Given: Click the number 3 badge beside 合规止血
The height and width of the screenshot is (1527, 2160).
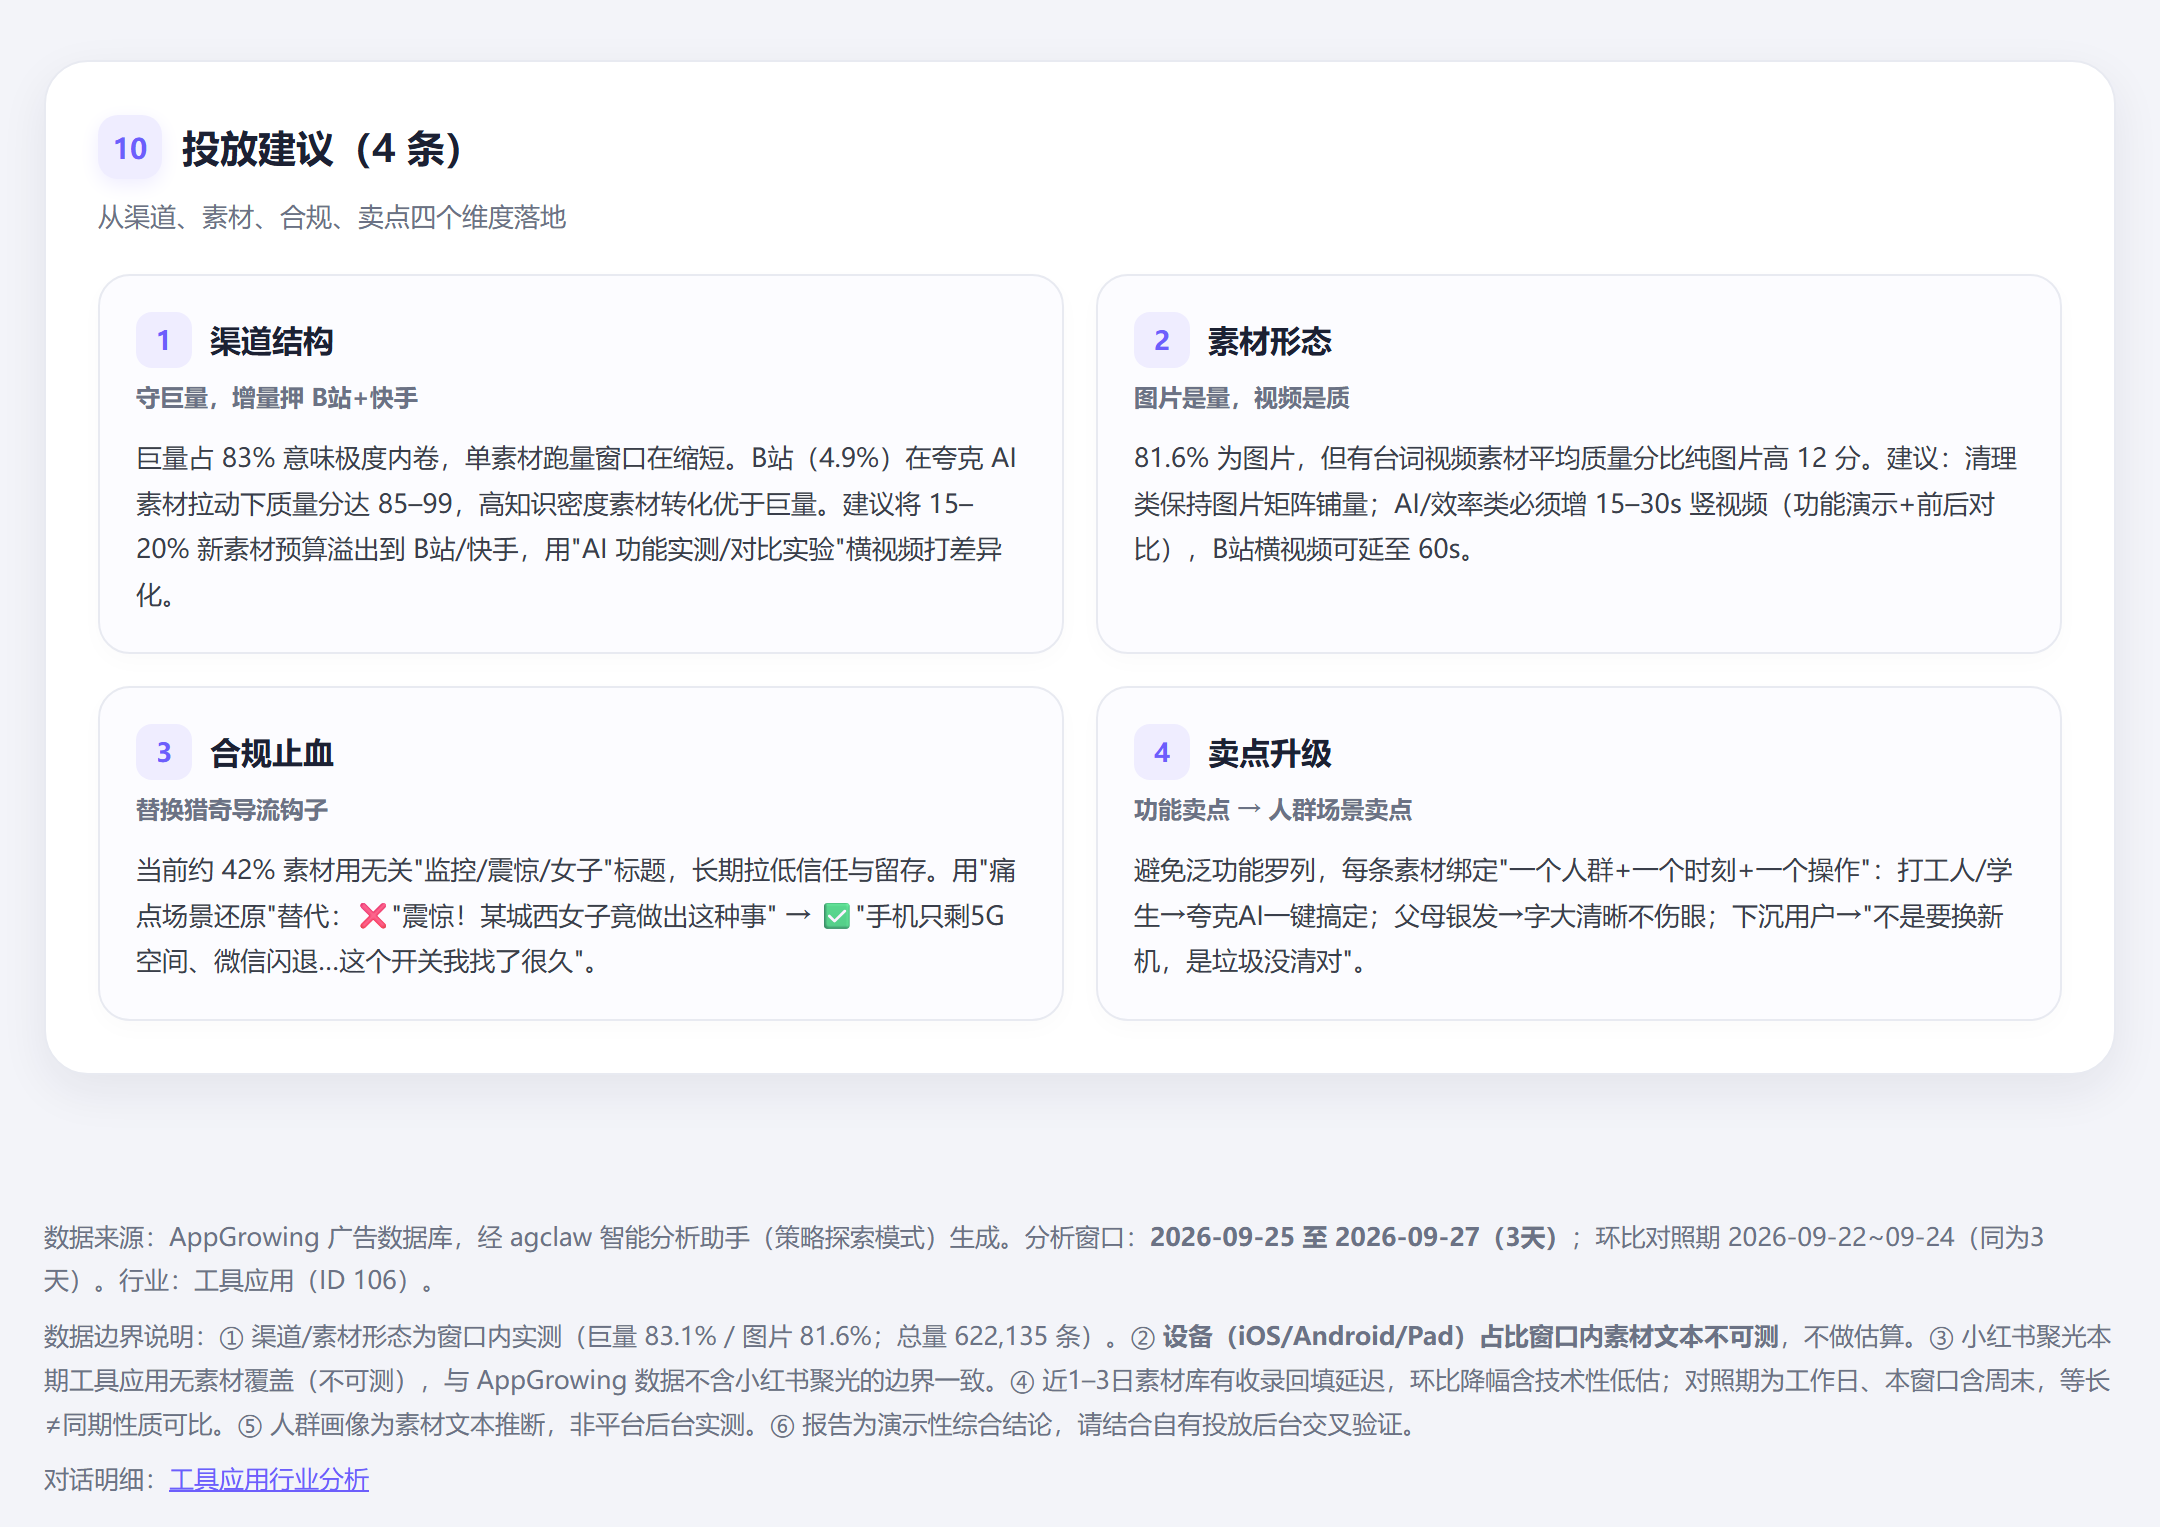Looking at the screenshot, I should [164, 752].
